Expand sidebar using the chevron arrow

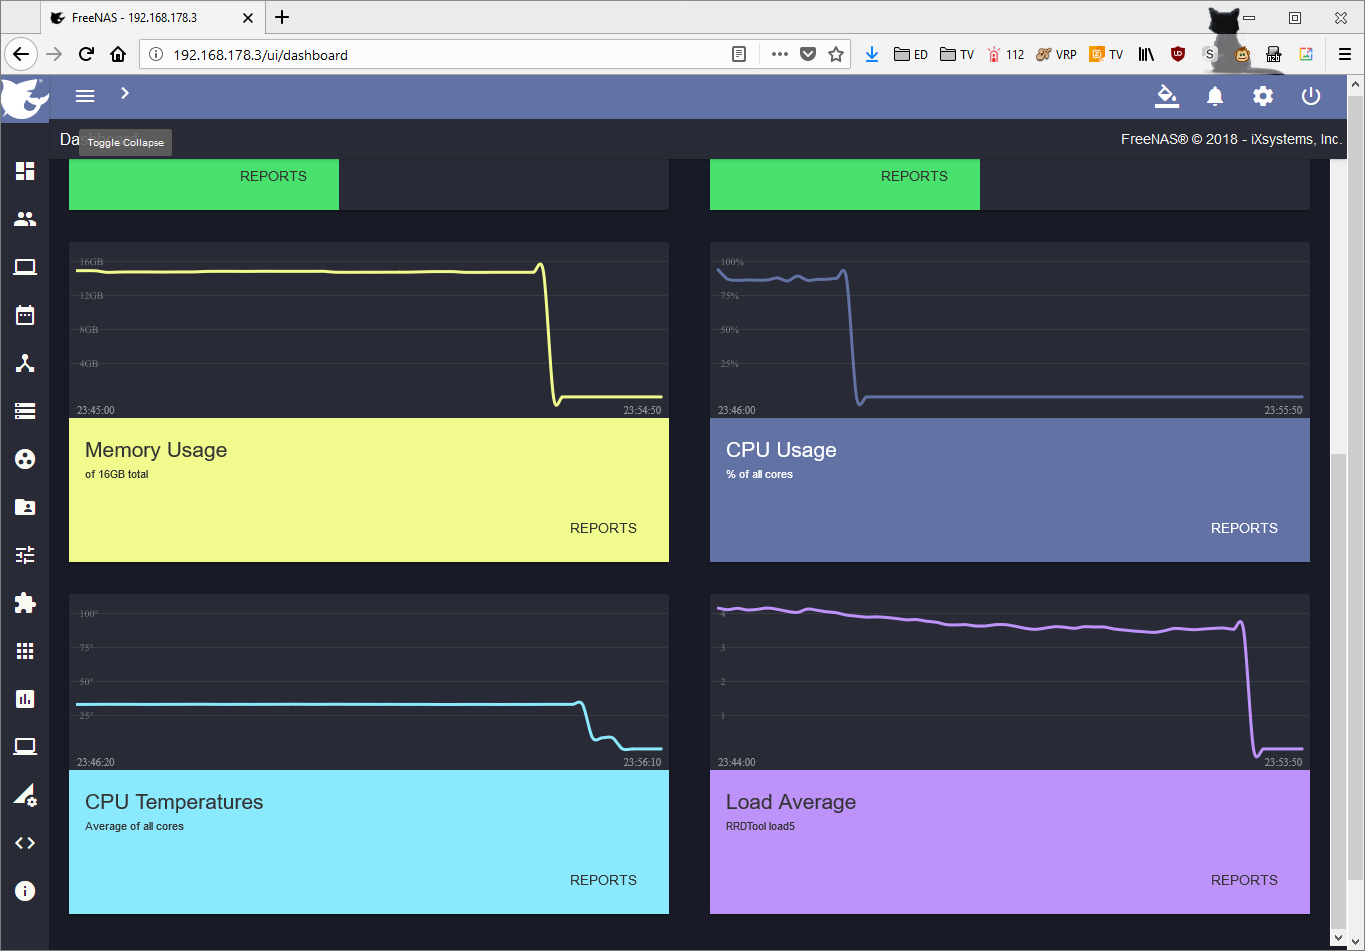coord(125,93)
